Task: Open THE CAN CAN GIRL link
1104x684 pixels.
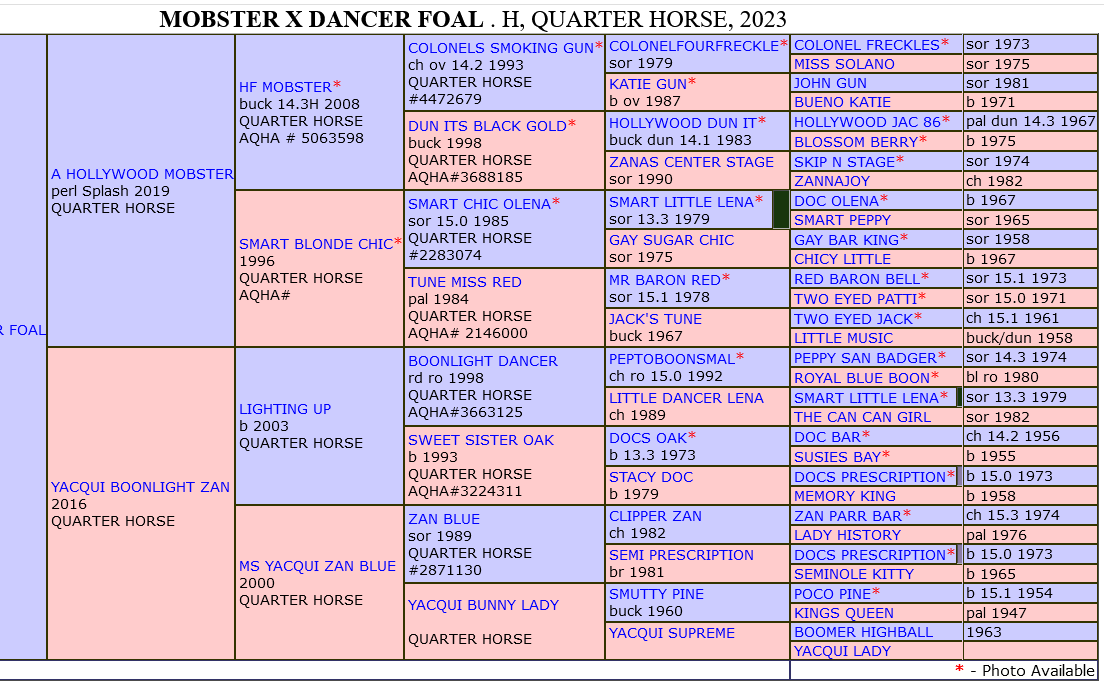Action: [862, 417]
